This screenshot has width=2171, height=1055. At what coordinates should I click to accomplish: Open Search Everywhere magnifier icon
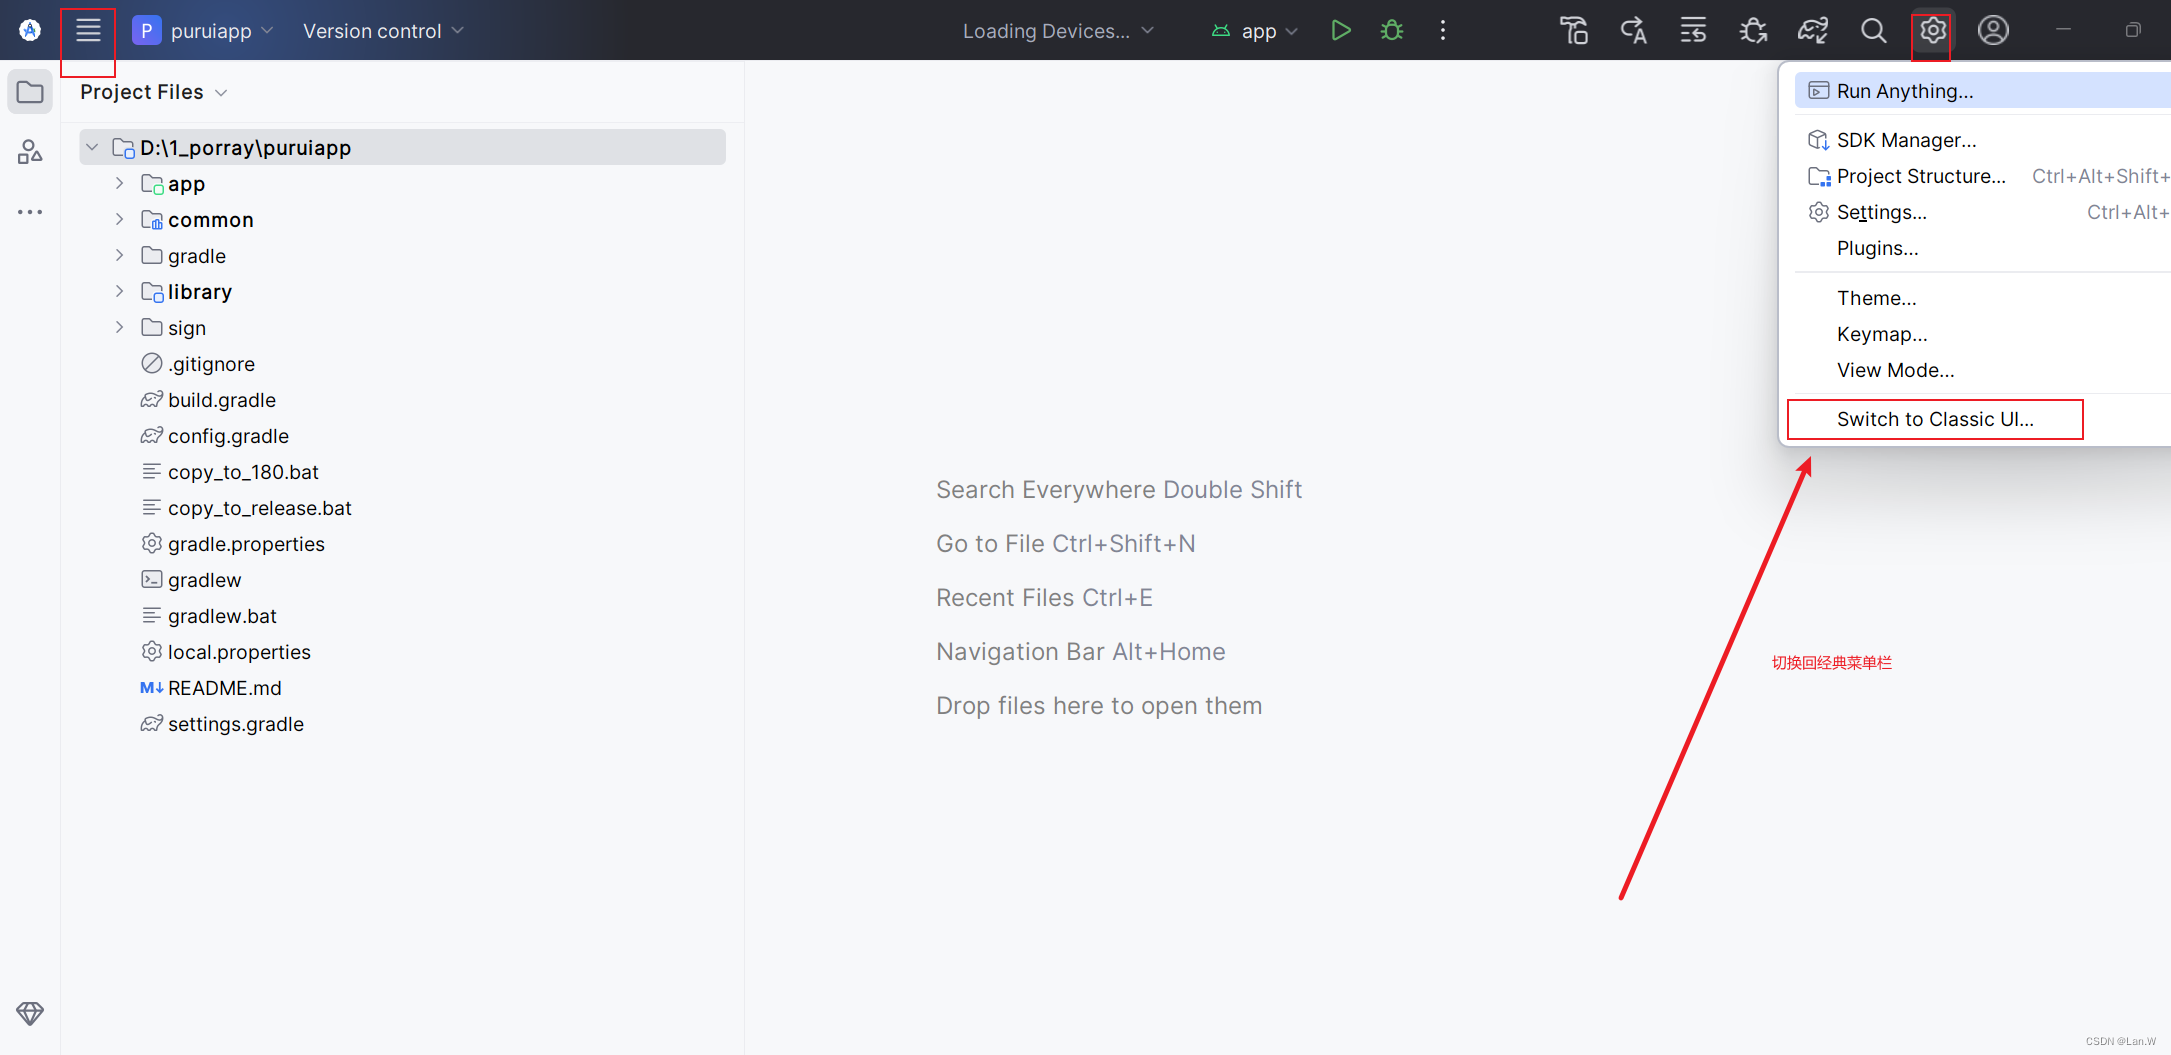point(1874,30)
